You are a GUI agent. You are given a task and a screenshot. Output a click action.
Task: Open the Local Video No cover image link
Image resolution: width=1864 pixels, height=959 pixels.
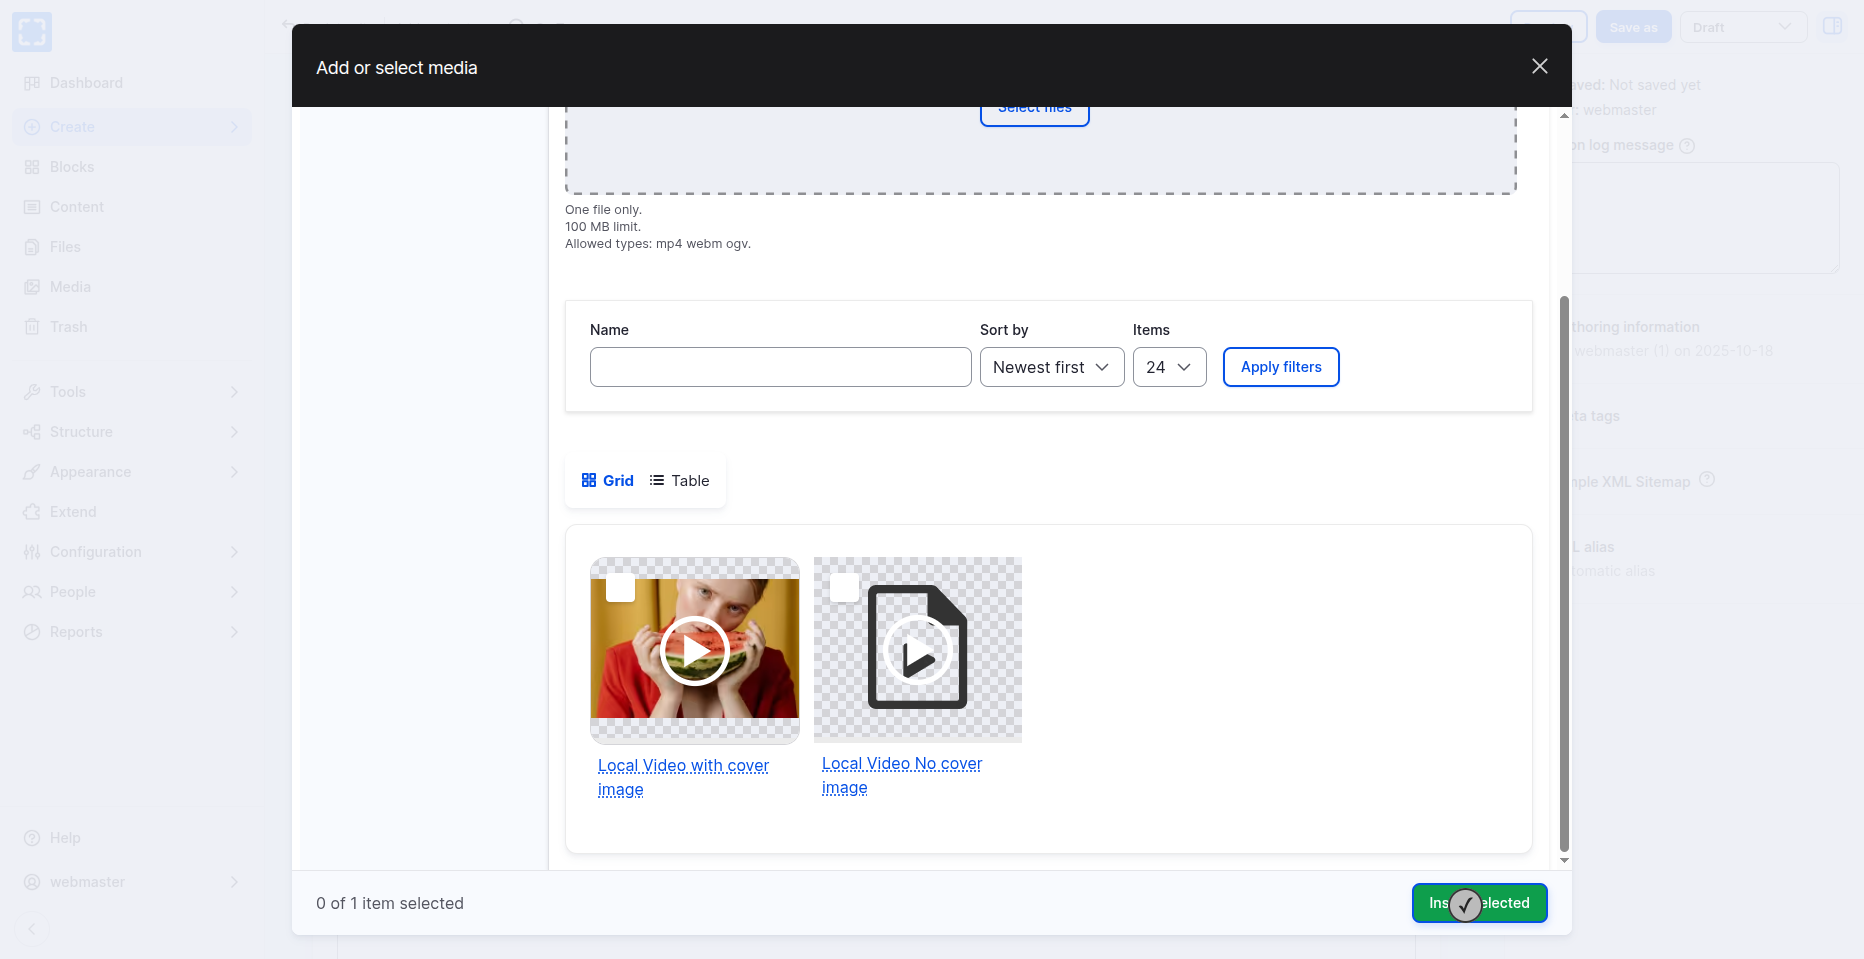pos(902,776)
